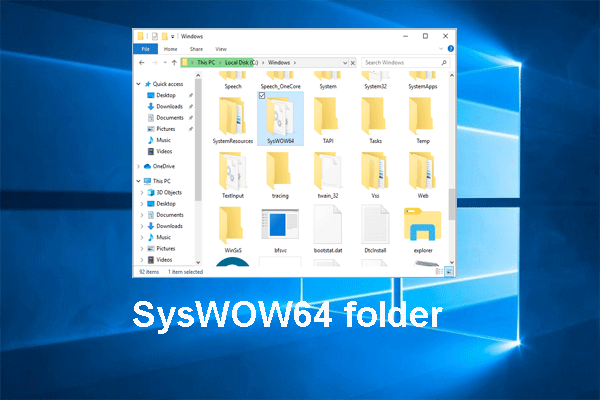Open the Share ribbon tab

tap(196, 49)
